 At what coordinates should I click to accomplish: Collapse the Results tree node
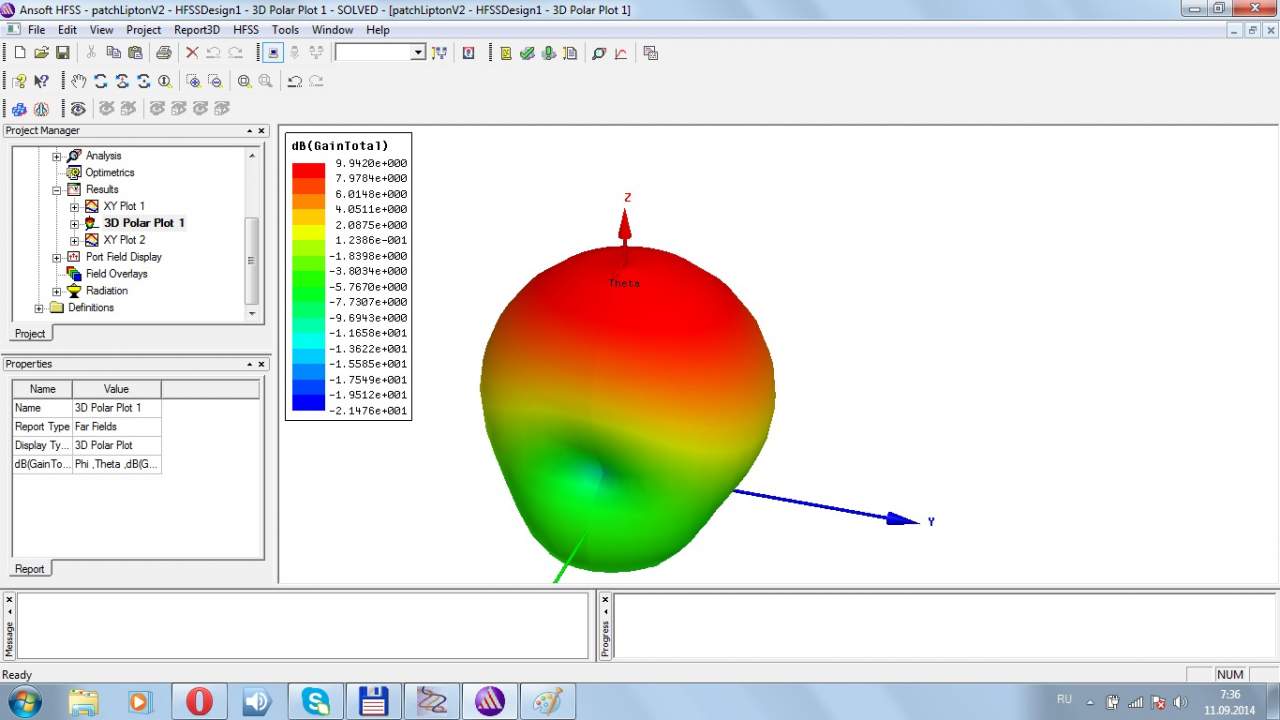(x=57, y=190)
